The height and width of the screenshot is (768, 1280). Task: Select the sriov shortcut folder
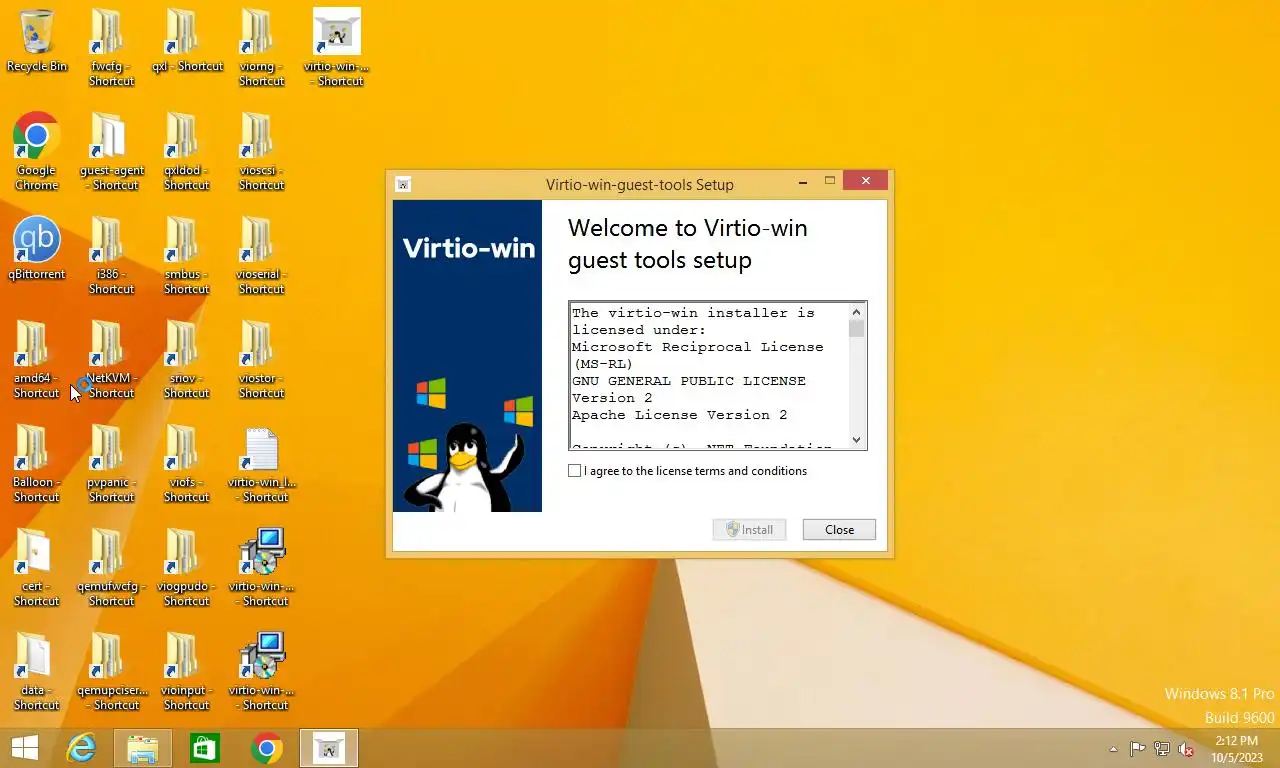pos(186,360)
